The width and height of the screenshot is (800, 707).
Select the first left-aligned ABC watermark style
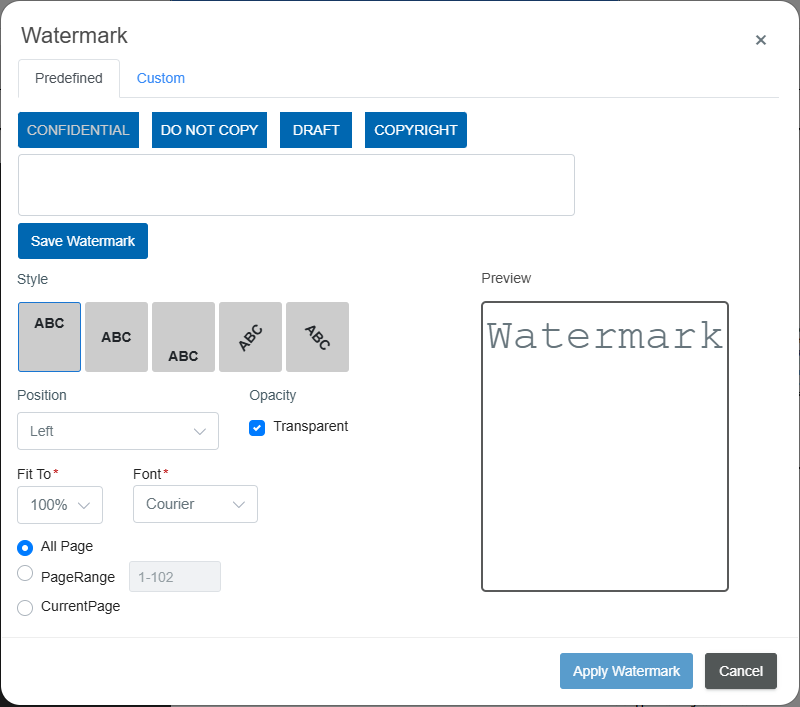point(49,337)
